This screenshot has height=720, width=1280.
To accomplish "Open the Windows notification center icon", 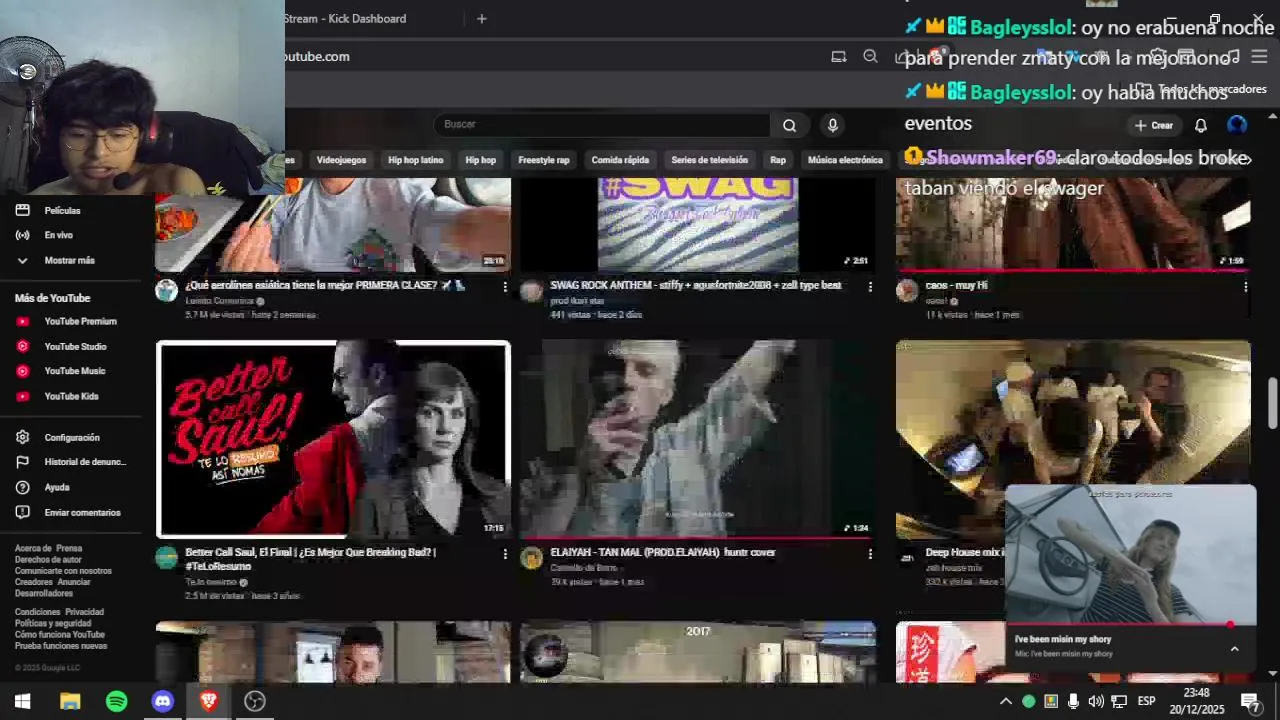I will tap(1250, 701).
